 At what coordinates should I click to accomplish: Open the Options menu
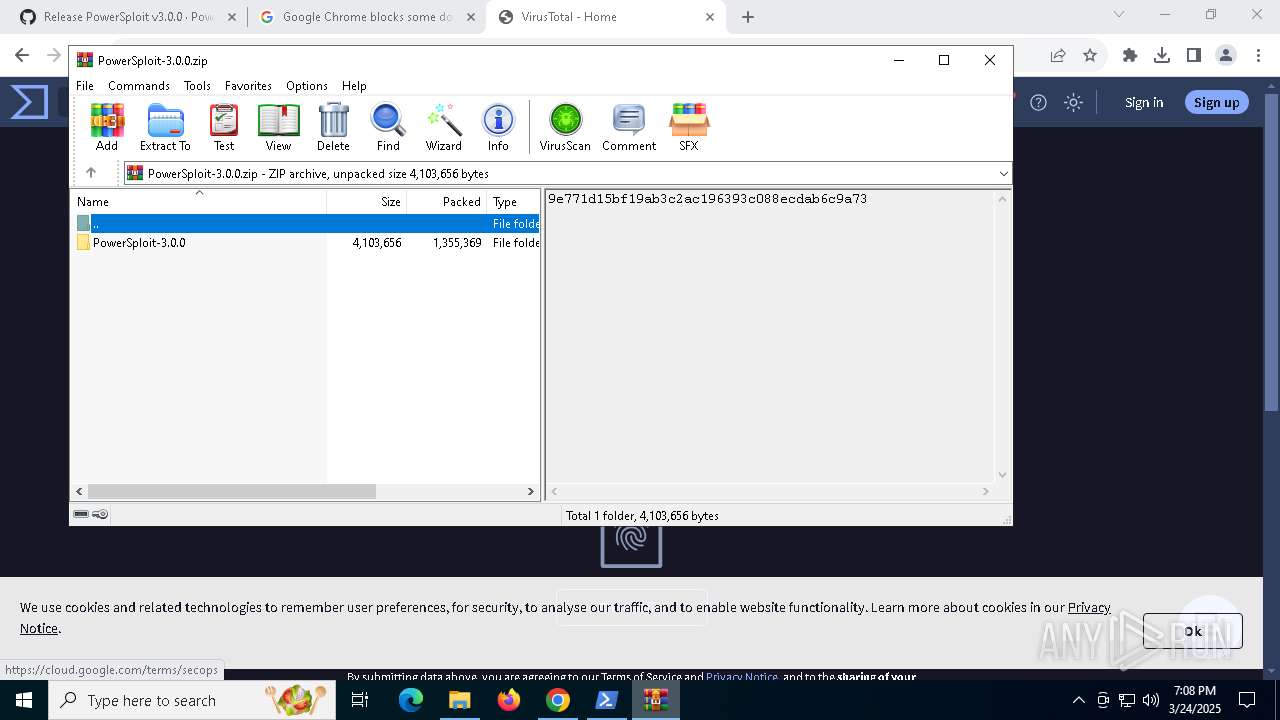pyautogui.click(x=307, y=86)
